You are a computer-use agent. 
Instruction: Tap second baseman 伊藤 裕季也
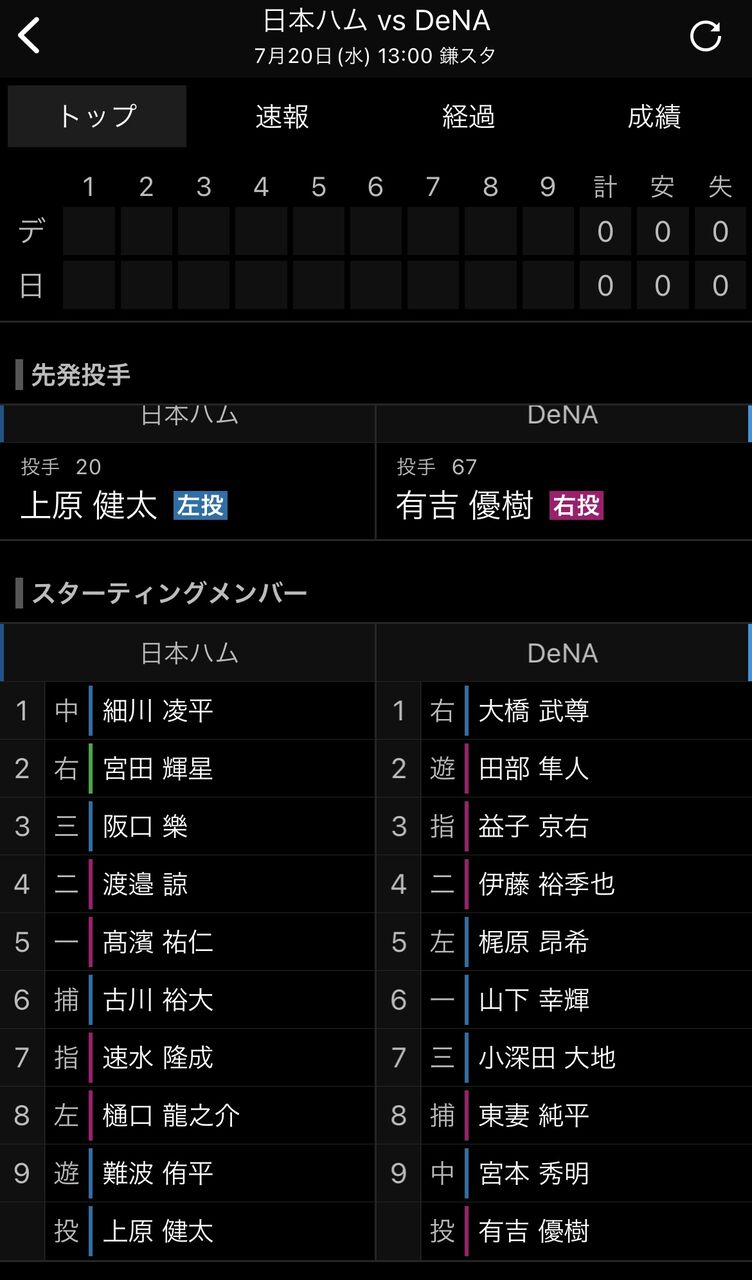tap(547, 884)
